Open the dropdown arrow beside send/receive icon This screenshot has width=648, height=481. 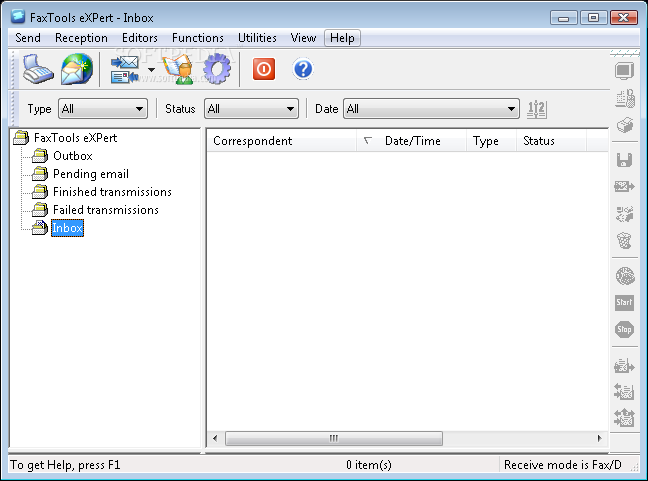pyautogui.click(x=151, y=69)
